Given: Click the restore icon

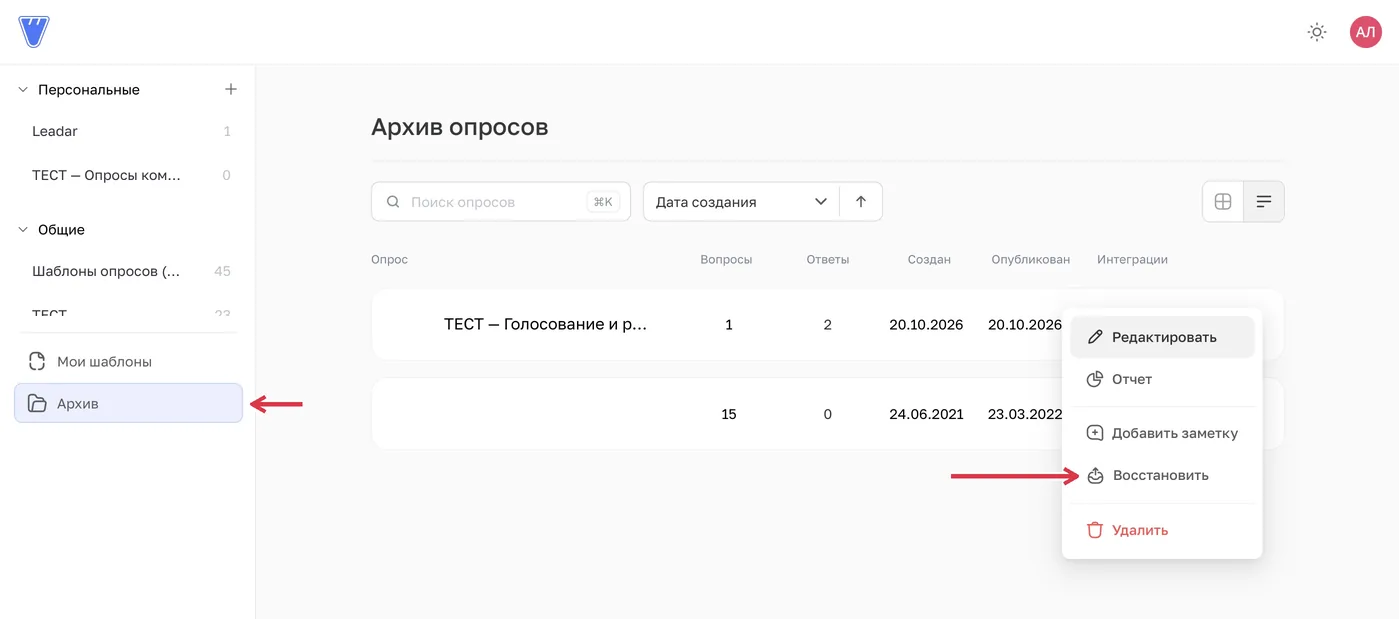Looking at the screenshot, I should tap(1095, 475).
